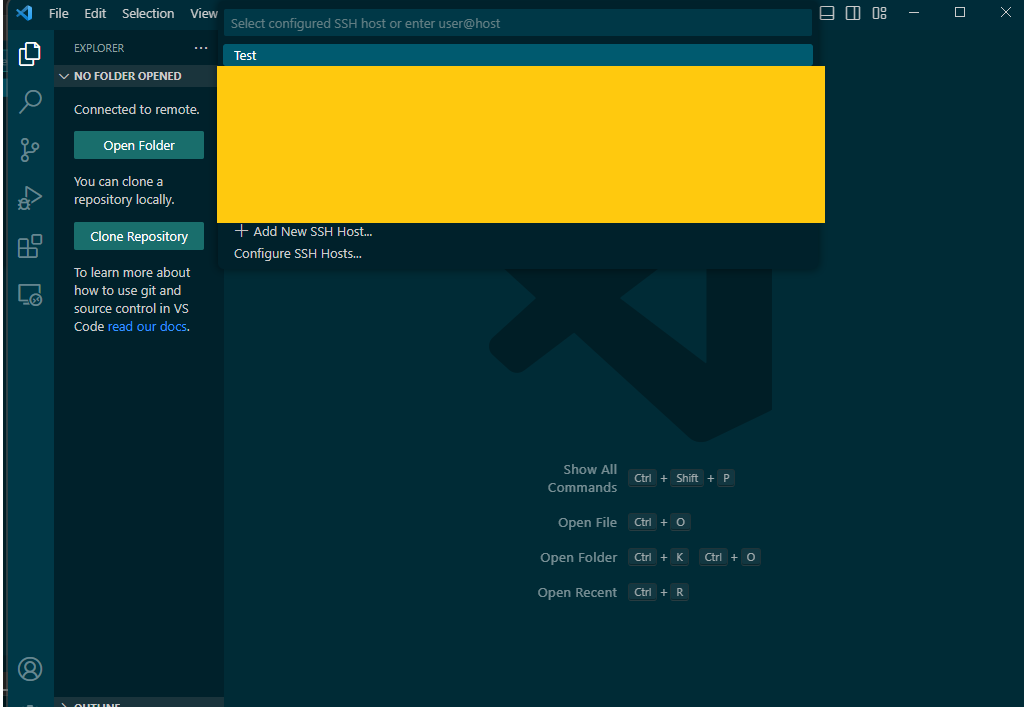Click the Explorer icon in activity bar
Screen dimensions: 1024x707
click(x=29, y=53)
